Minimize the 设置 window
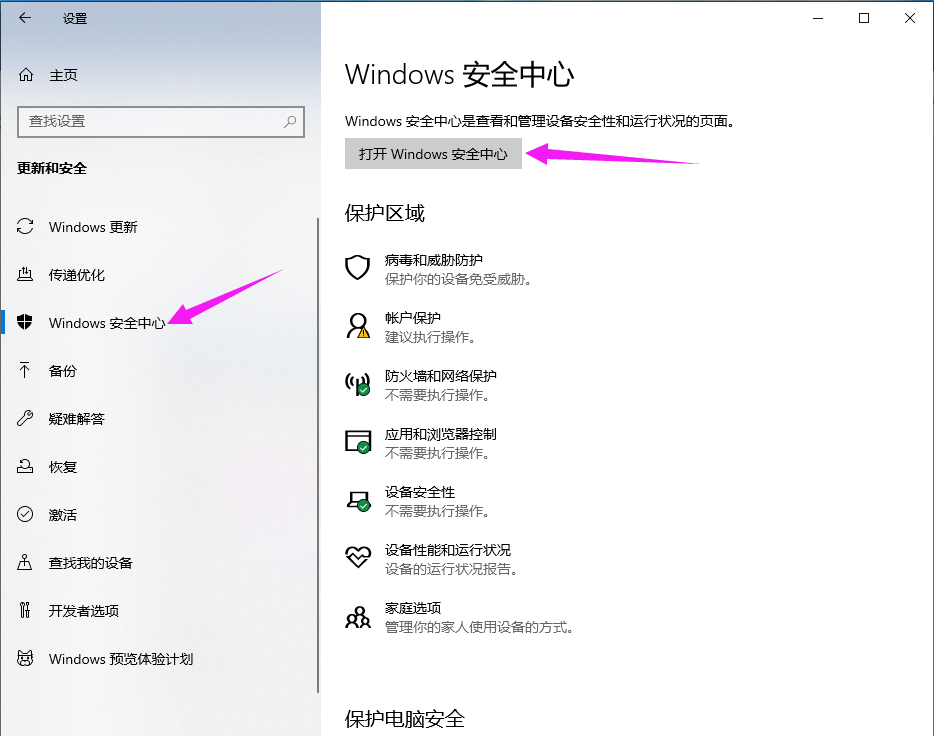 pos(818,18)
